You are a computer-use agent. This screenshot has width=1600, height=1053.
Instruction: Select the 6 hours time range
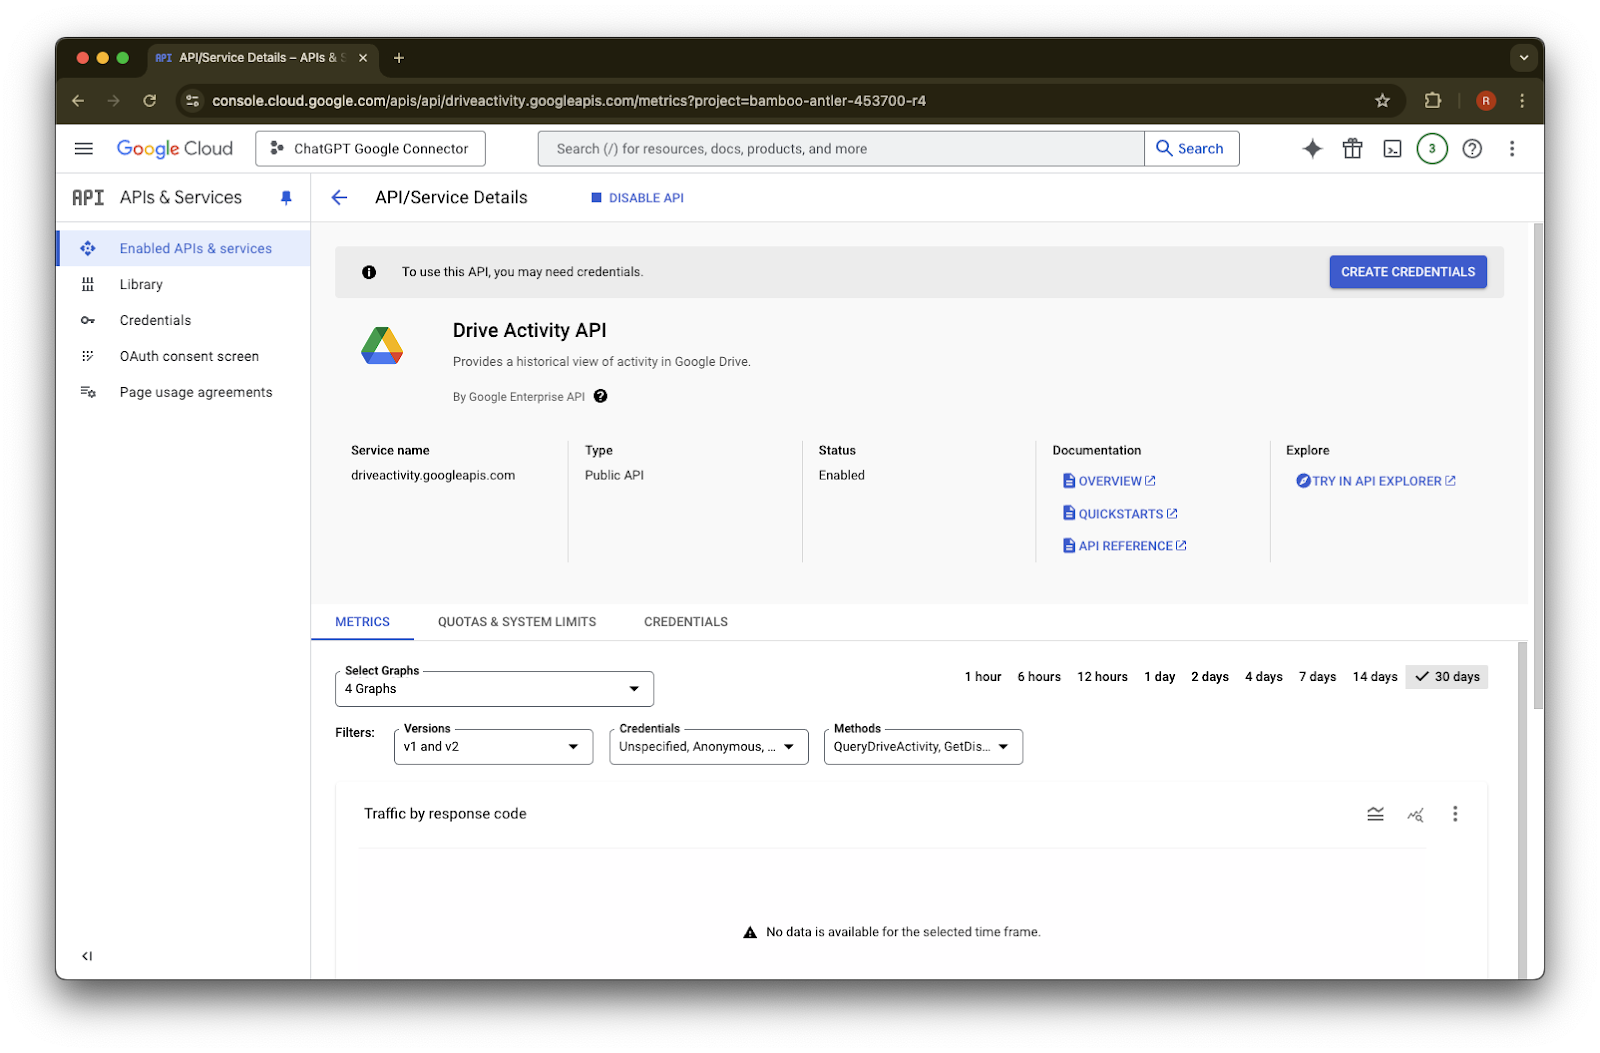tap(1039, 677)
